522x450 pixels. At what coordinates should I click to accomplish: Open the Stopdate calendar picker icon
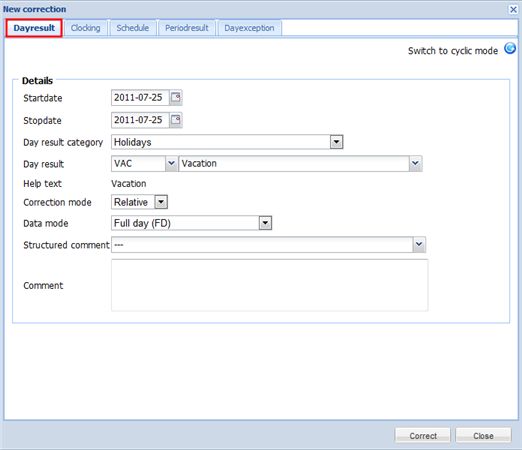coord(176,120)
